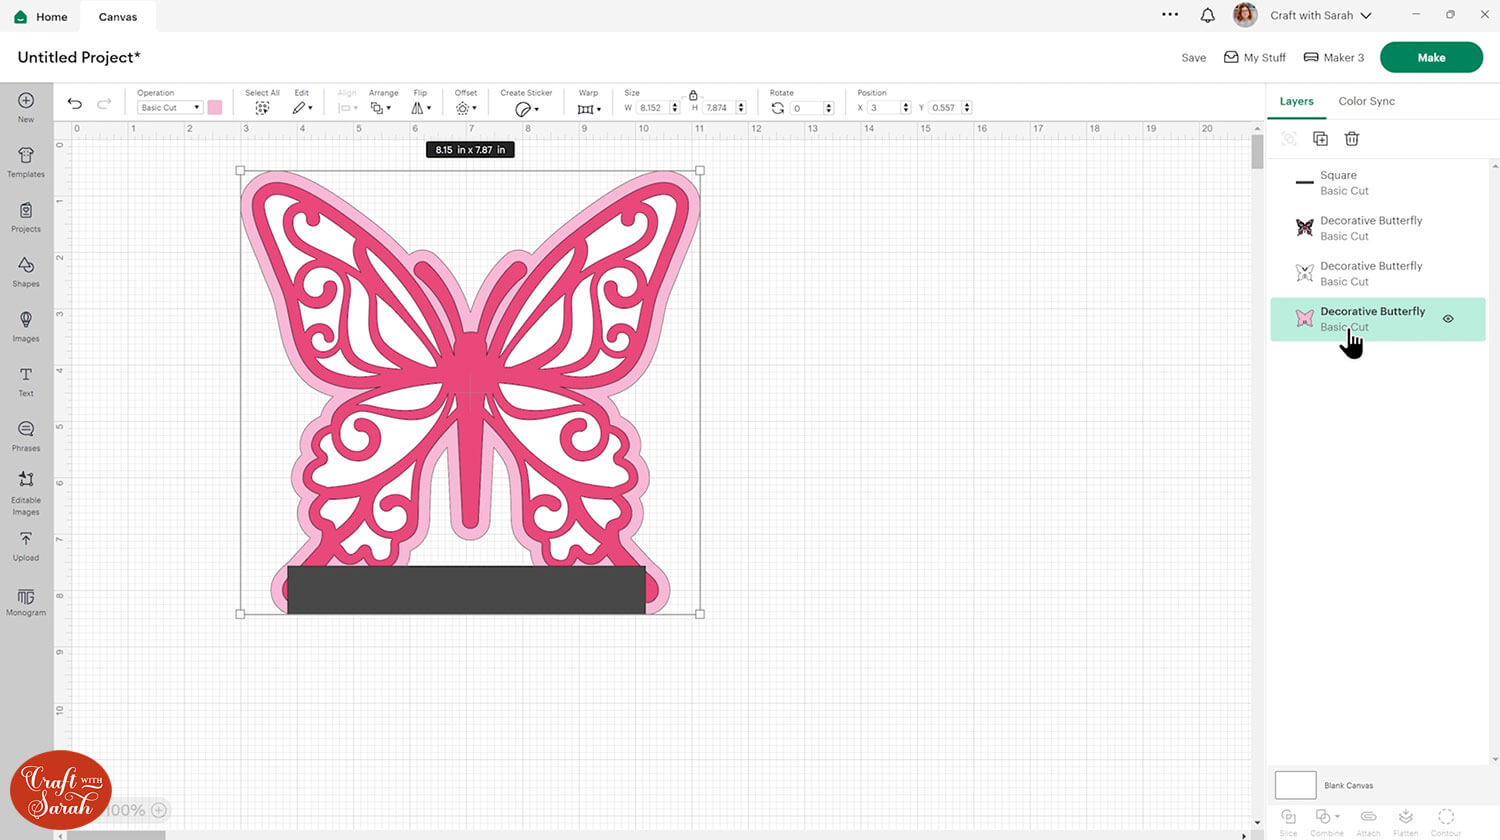
Task: Expand the Offset options
Action: tap(466, 108)
